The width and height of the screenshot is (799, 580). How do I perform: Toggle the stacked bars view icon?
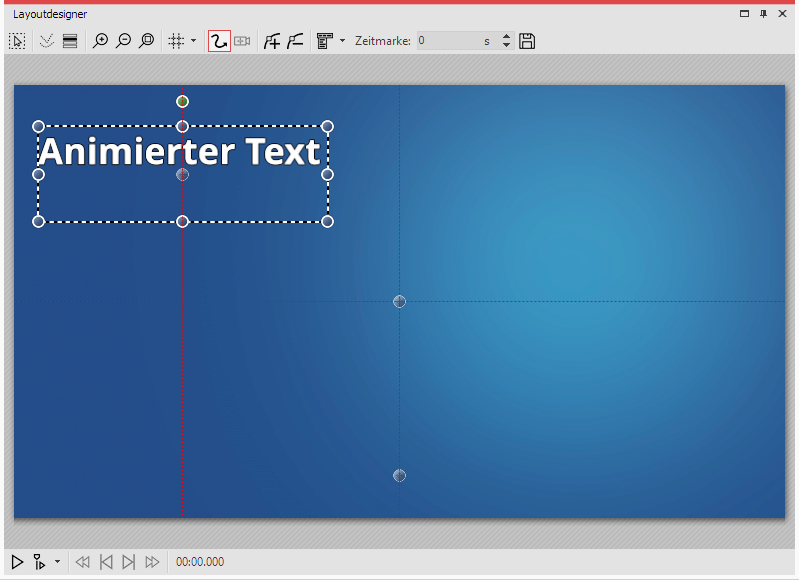pos(70,41)
